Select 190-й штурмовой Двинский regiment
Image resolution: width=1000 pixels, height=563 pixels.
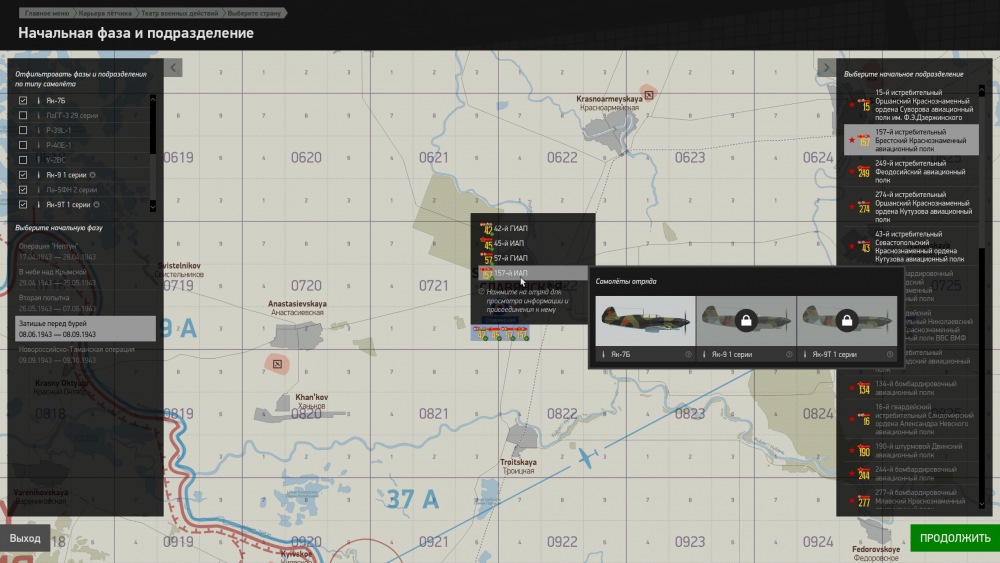[x=911, y=450]
